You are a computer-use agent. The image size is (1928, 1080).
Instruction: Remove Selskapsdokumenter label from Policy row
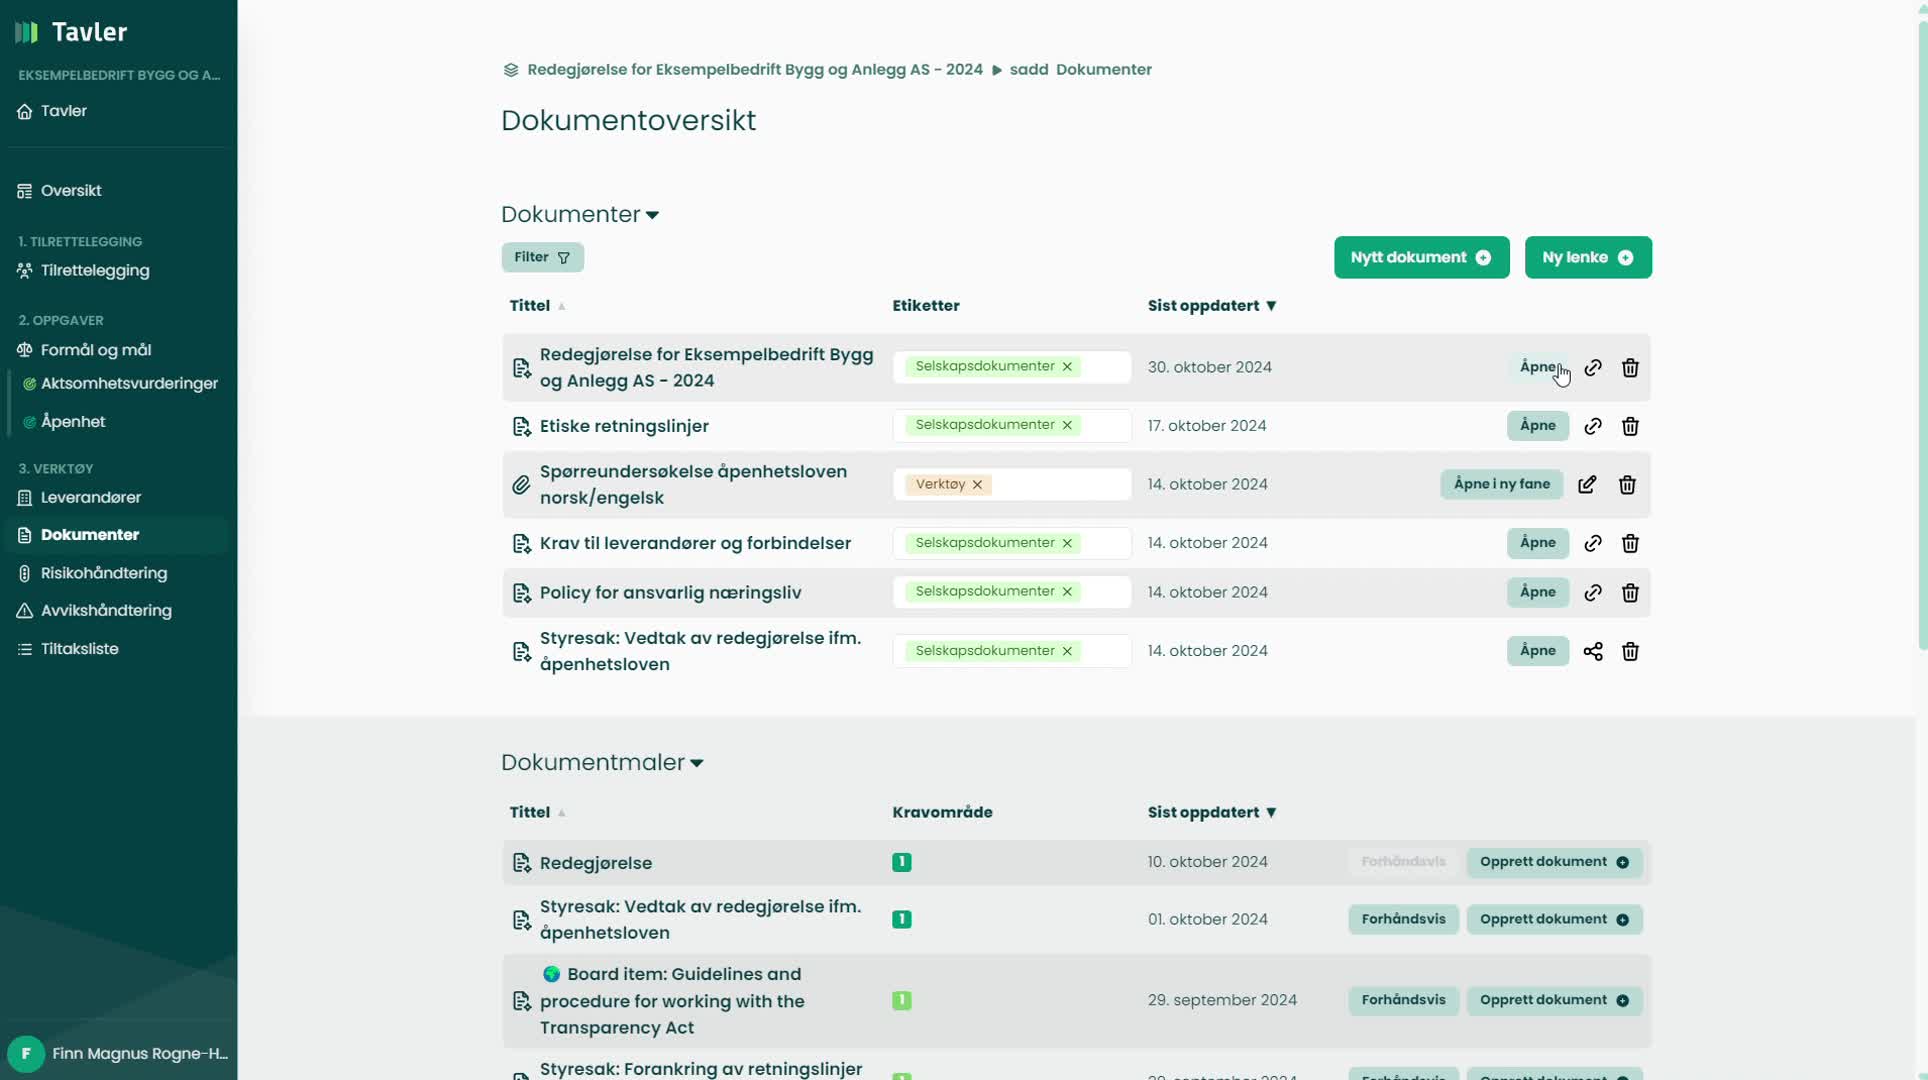(x=1067, y=592)
